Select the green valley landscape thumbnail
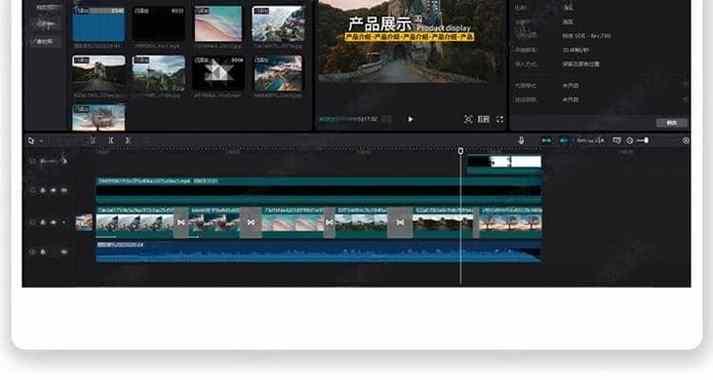The height and width of the screenshot is (380, 713). pos(159,74)
